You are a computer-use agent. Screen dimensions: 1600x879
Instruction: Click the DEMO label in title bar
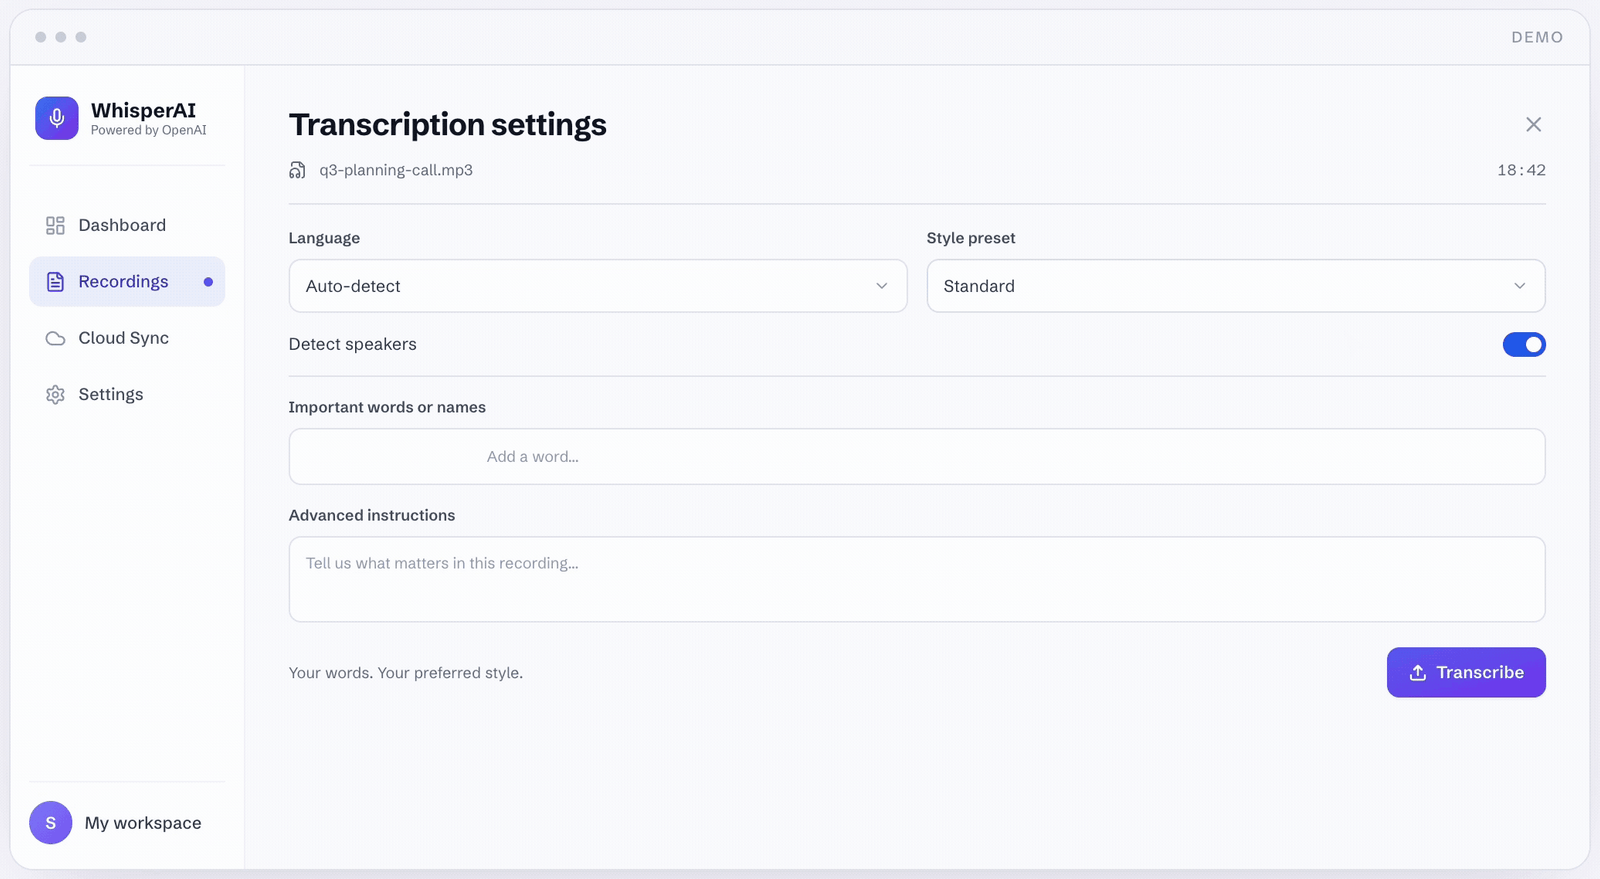click(x=1537, y=37)
